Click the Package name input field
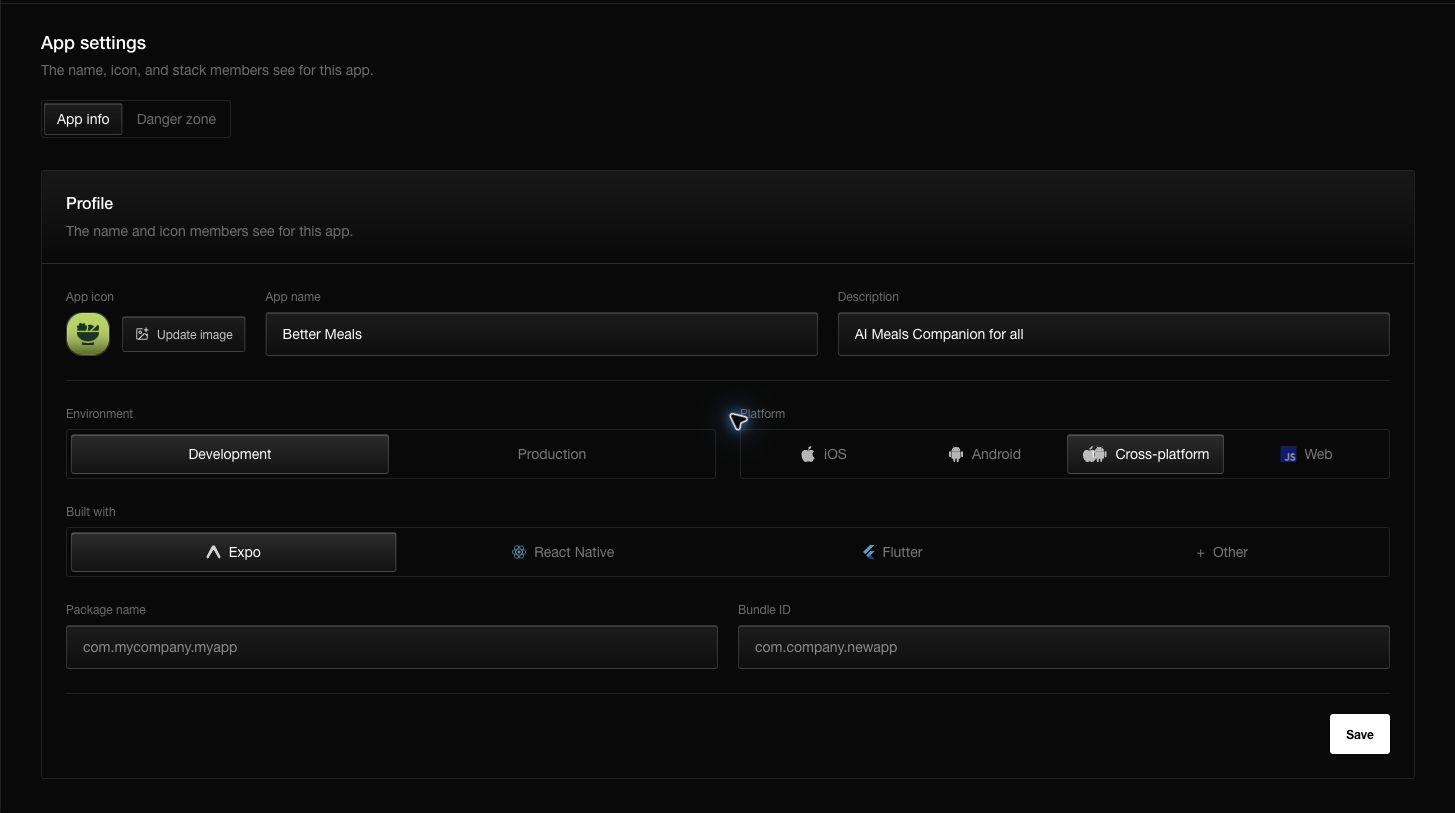This screenshot has width=1455, height=813. coord(392,647)
